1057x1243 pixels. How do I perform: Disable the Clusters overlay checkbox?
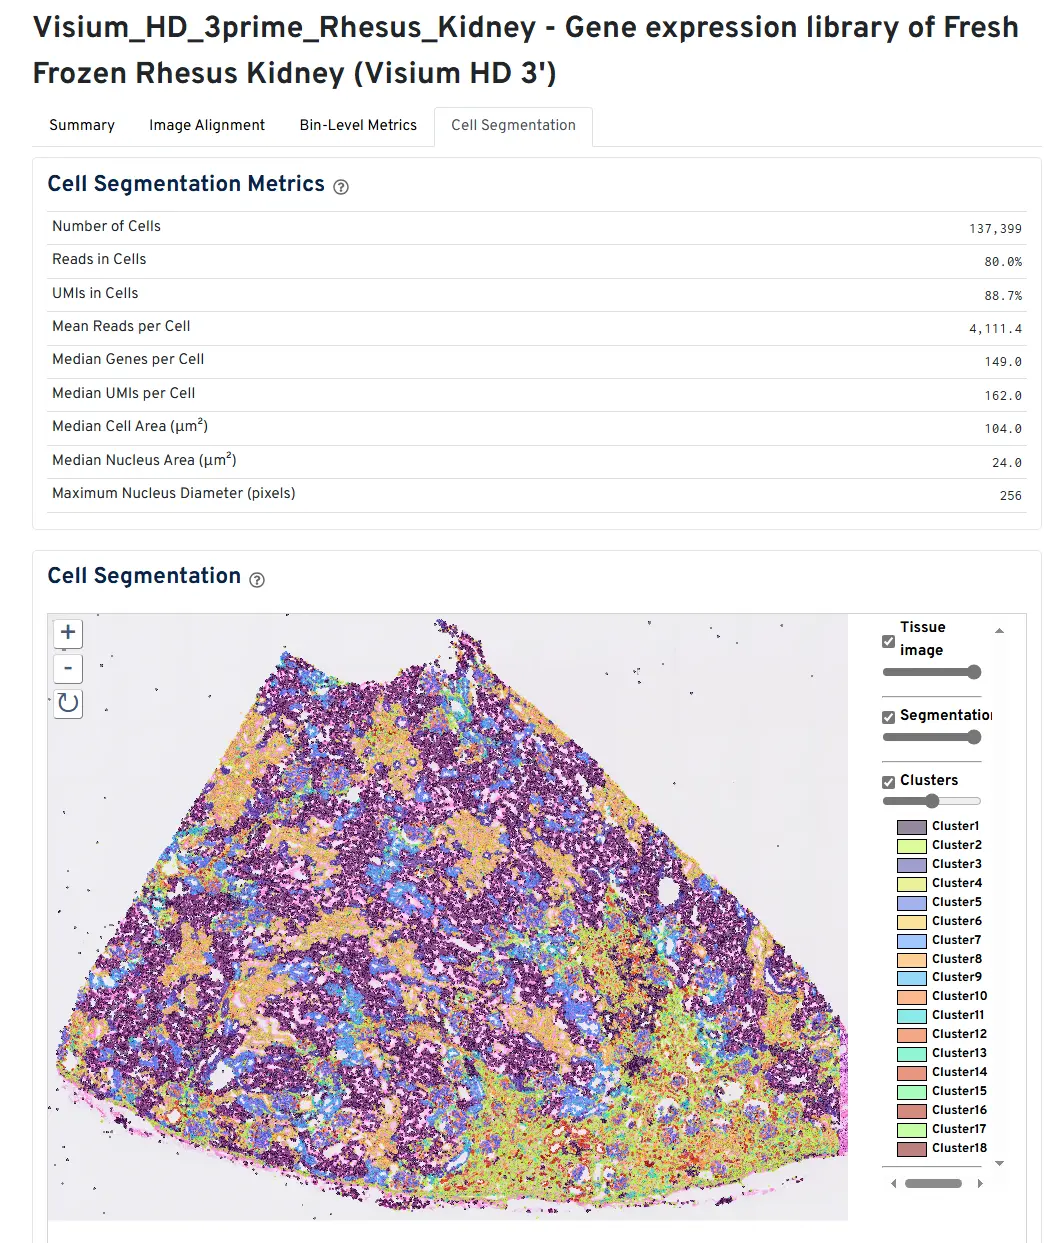(888, 782)
